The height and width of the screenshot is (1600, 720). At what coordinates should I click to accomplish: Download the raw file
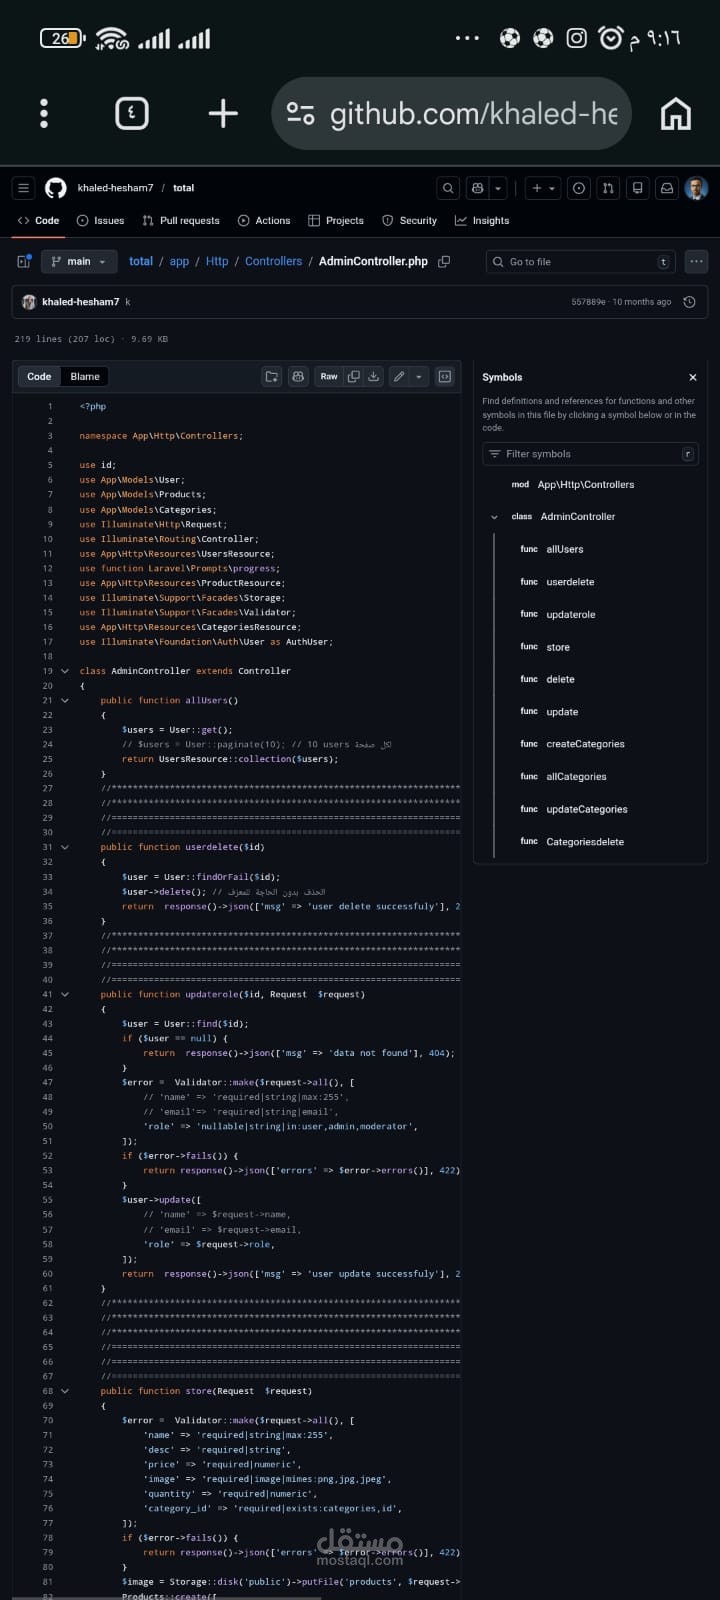[374, 376]
